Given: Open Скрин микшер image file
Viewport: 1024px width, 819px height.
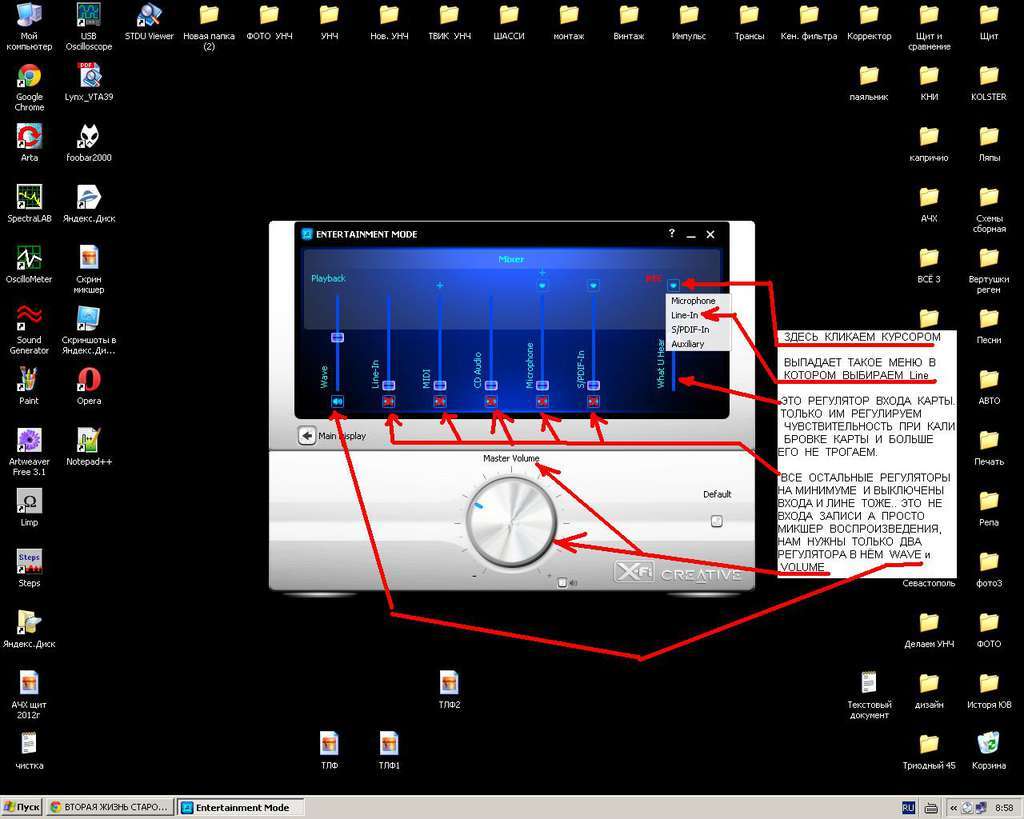Looking at the screenshot, I should tap(88, 270).
